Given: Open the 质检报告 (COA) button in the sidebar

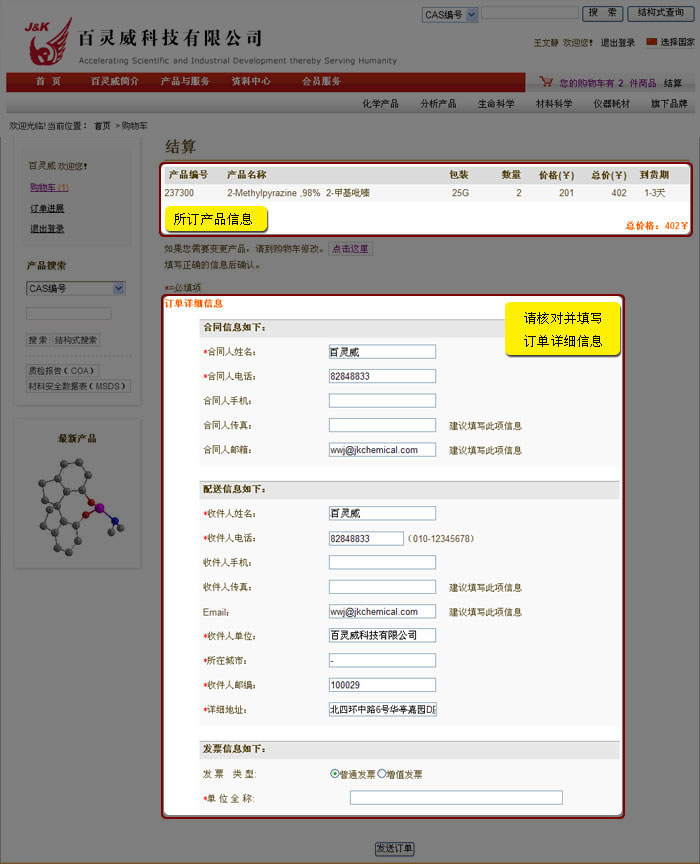Looking at the screenshot, I should [63, 370].
